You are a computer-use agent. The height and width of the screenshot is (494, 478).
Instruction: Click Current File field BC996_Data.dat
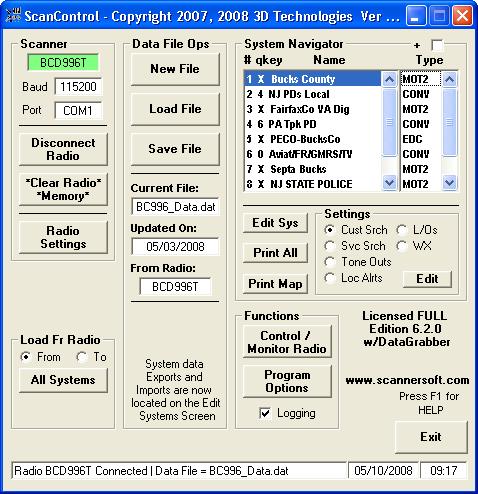(x=175, y=207)
